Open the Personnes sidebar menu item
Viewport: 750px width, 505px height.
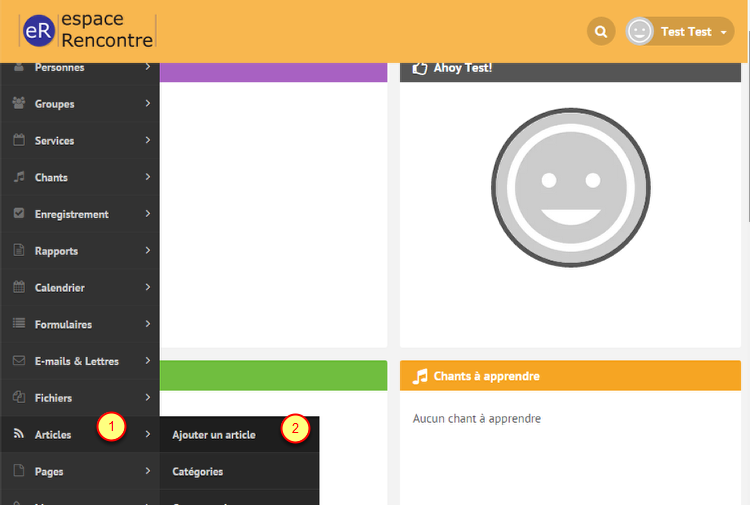coord(60,68)
